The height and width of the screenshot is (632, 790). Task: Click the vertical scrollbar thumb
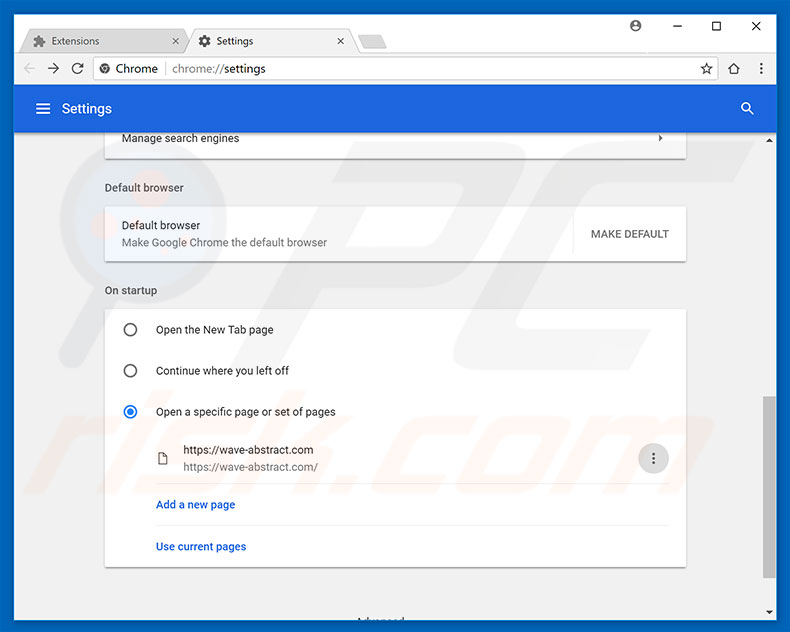(768, 485)
